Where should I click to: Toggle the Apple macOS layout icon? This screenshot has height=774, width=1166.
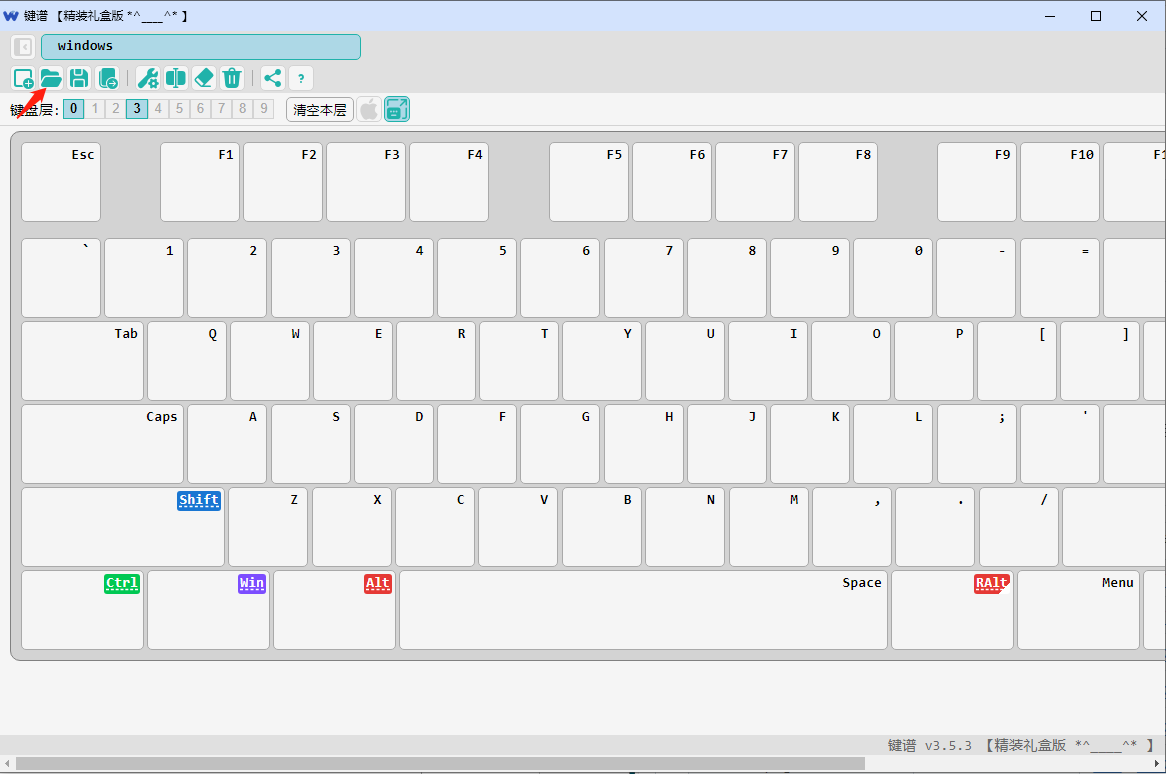369,109
